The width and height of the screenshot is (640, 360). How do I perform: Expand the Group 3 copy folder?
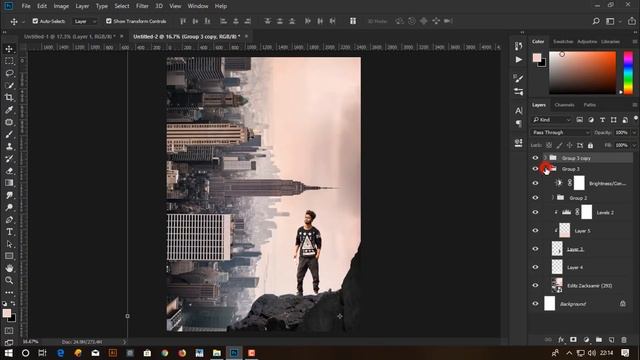point(545,158)
